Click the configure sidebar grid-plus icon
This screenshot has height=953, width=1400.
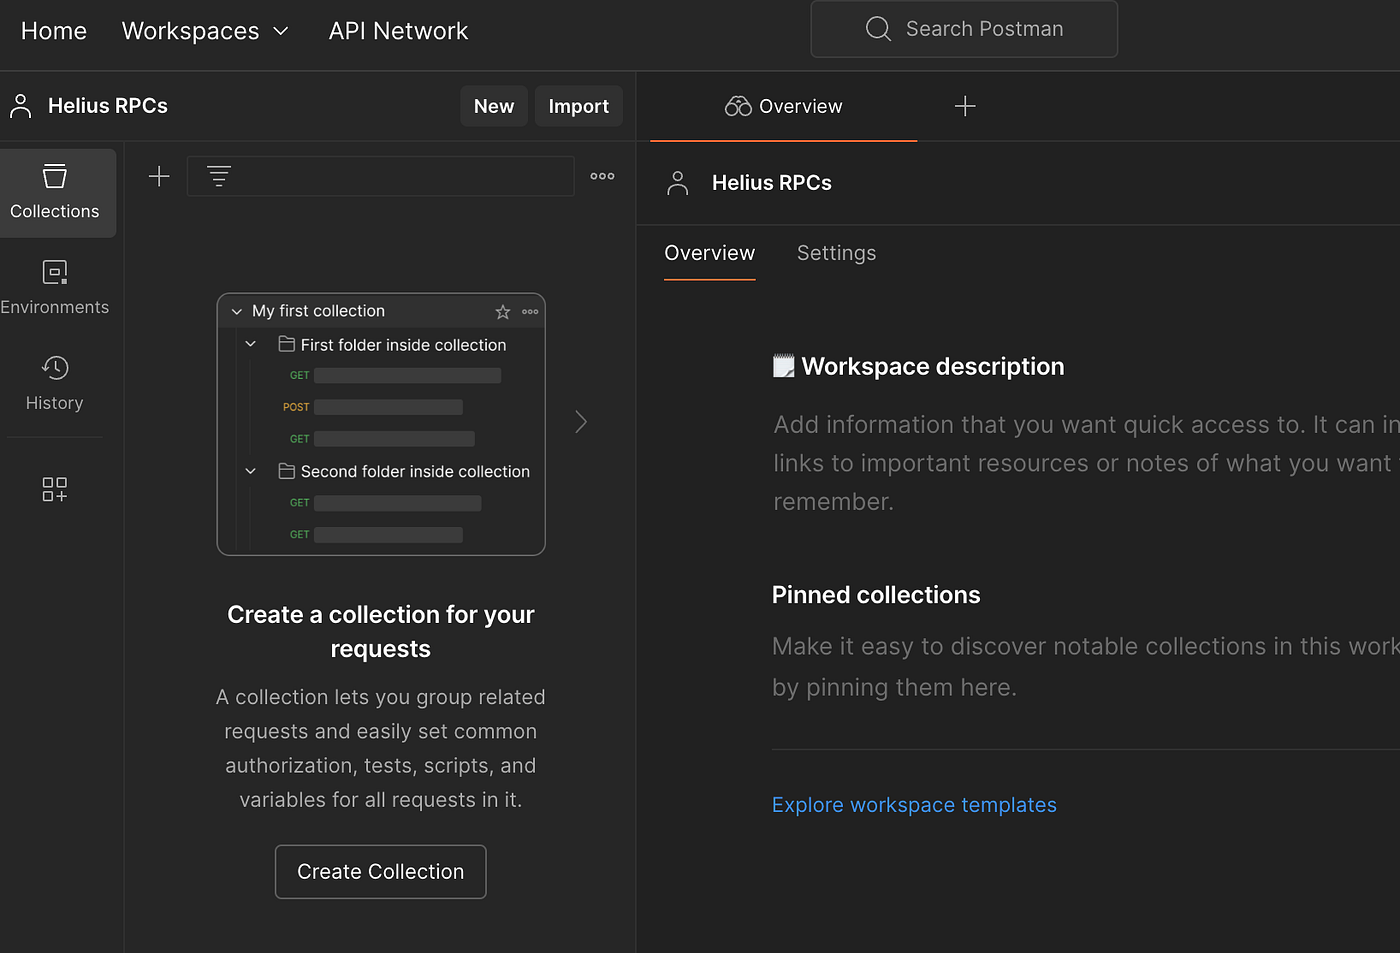pyautogui.click(x=55, y=489)
